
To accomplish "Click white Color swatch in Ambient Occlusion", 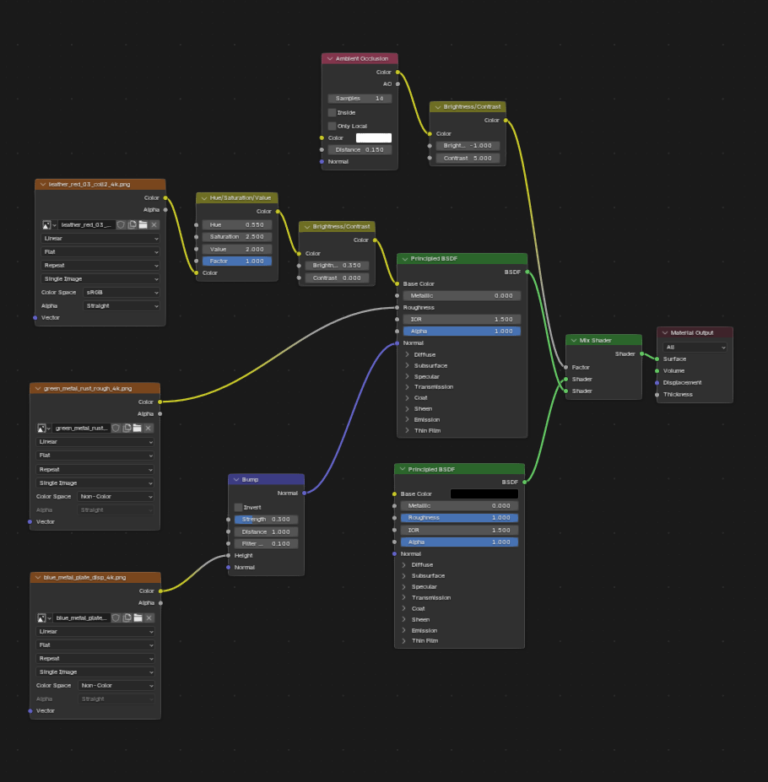I will 374,138.
